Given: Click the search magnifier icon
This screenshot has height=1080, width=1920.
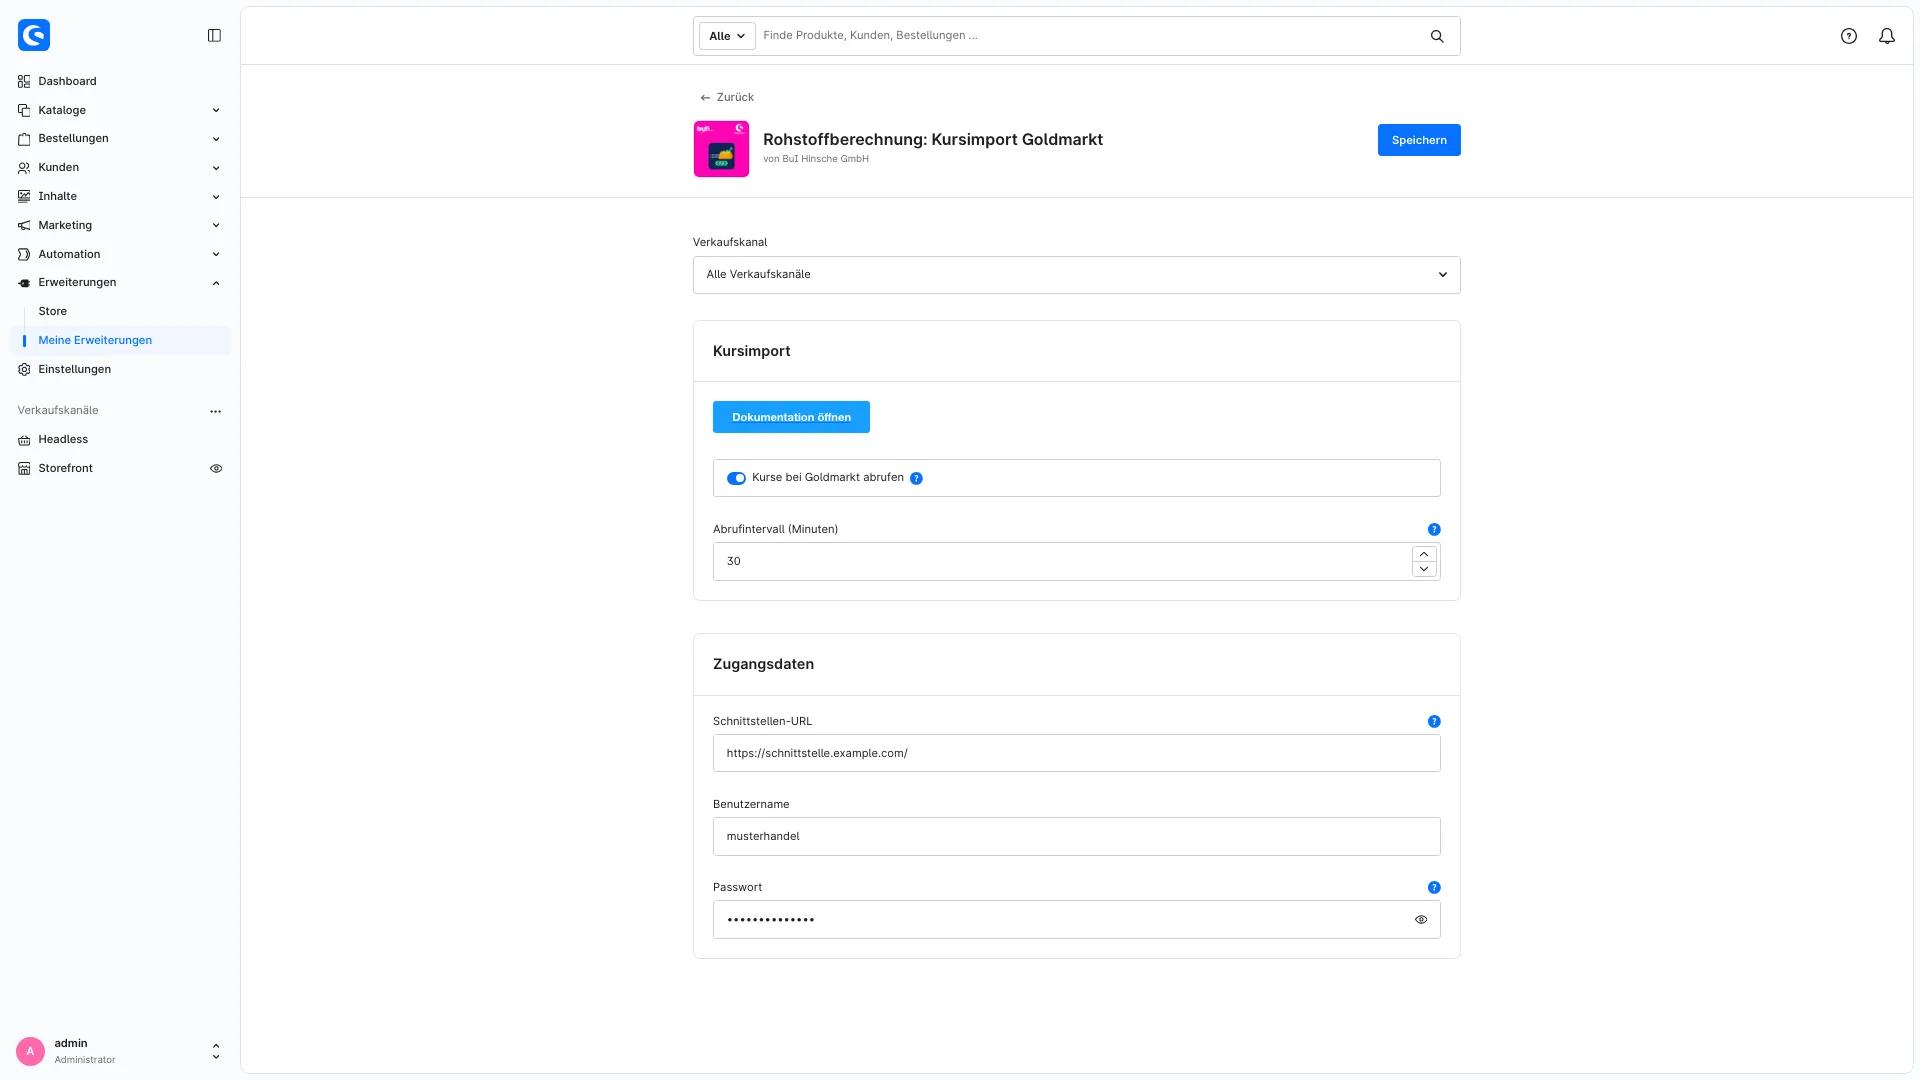Looking at the screenshot, I should coord(1437,36).
